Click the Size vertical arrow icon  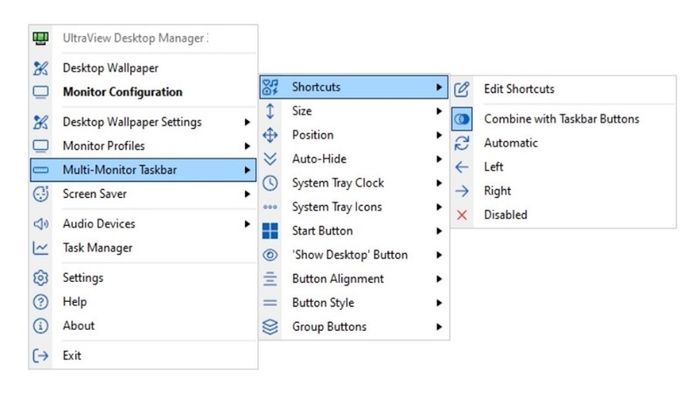[x=270, y=111]
